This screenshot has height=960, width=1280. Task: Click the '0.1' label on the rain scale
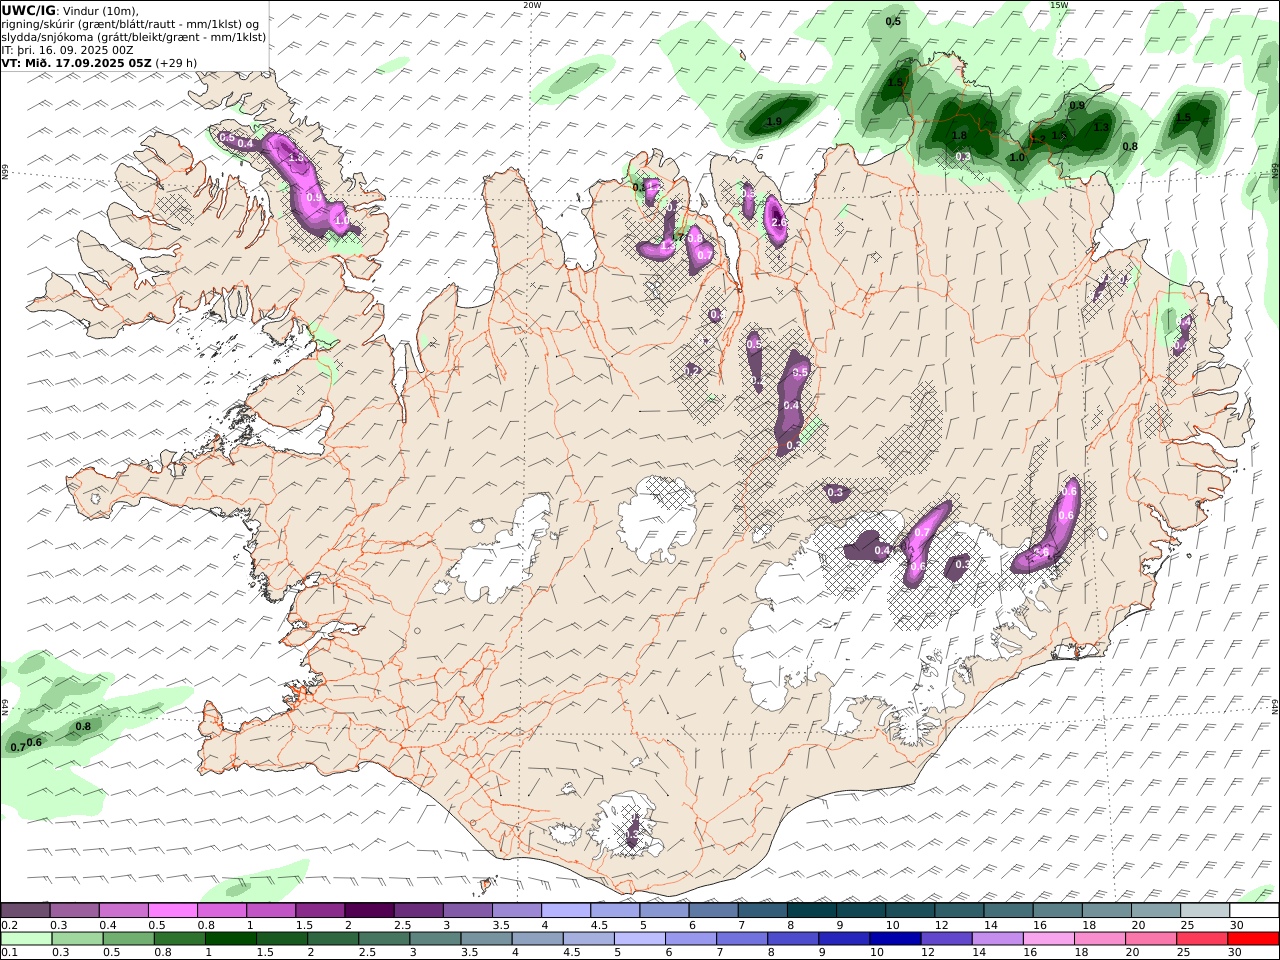pos(9,953)
